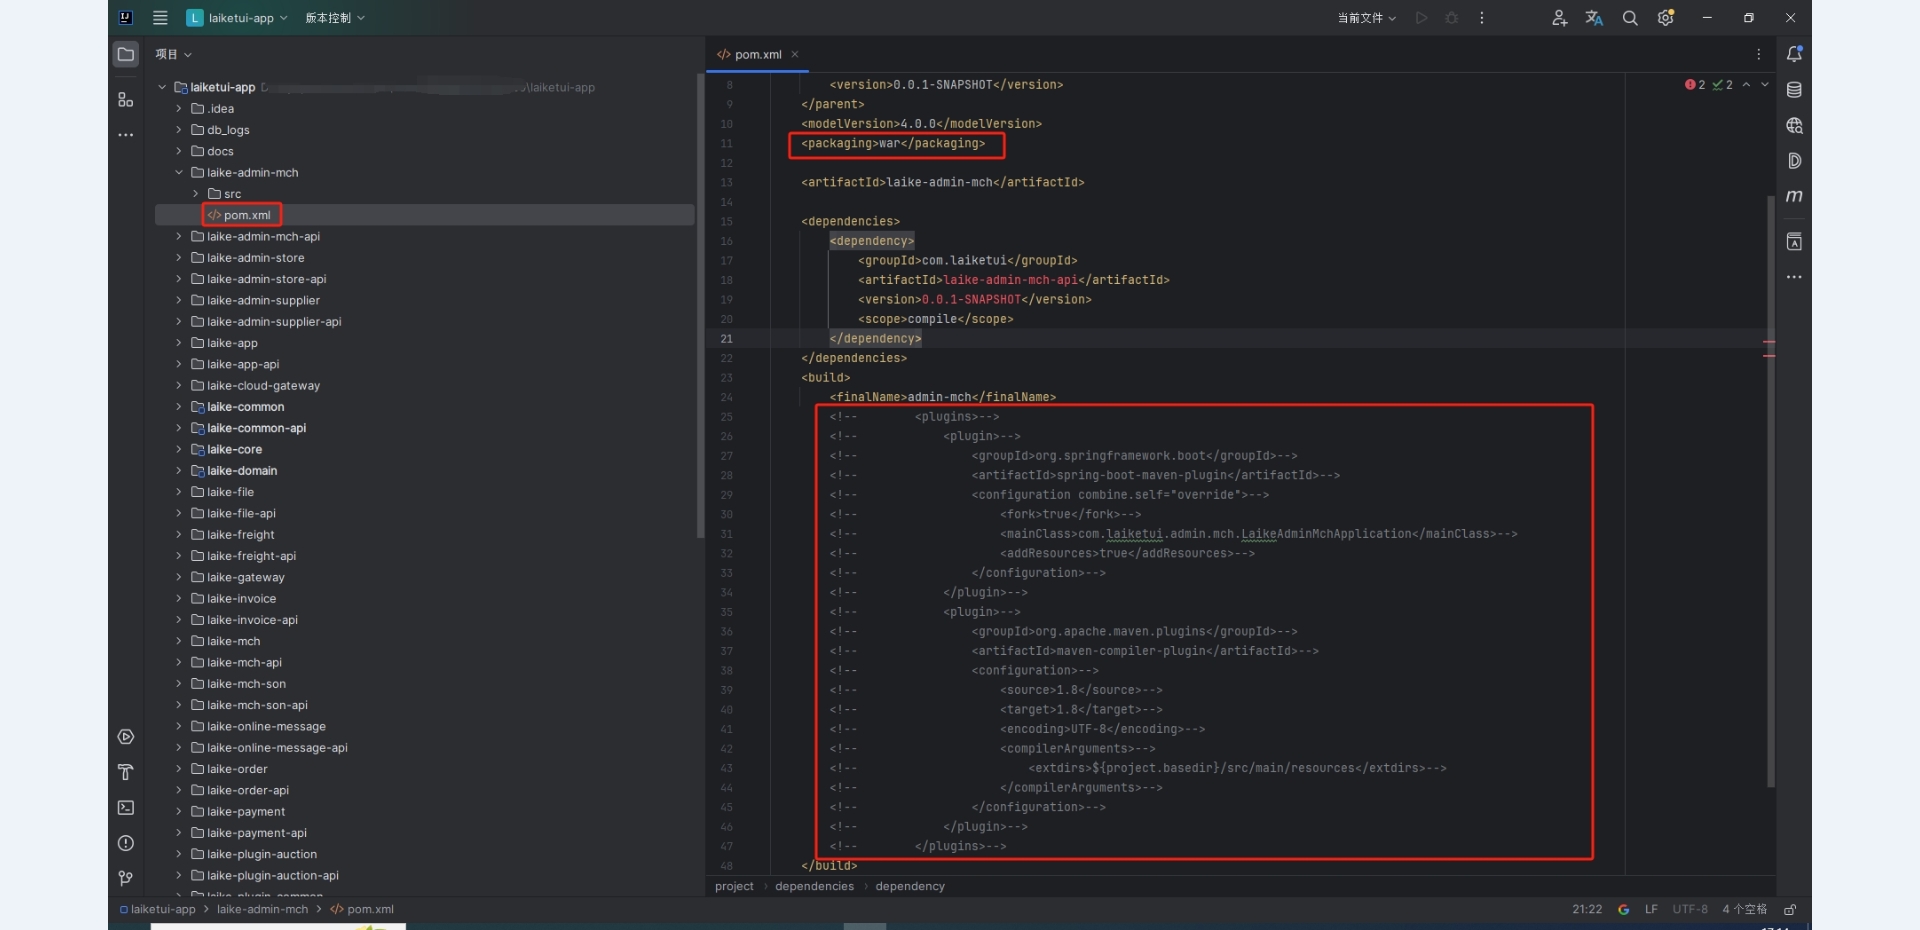
Task: Click UTF-8 encoding in status bar
Action: click(x=1690, y=909)
